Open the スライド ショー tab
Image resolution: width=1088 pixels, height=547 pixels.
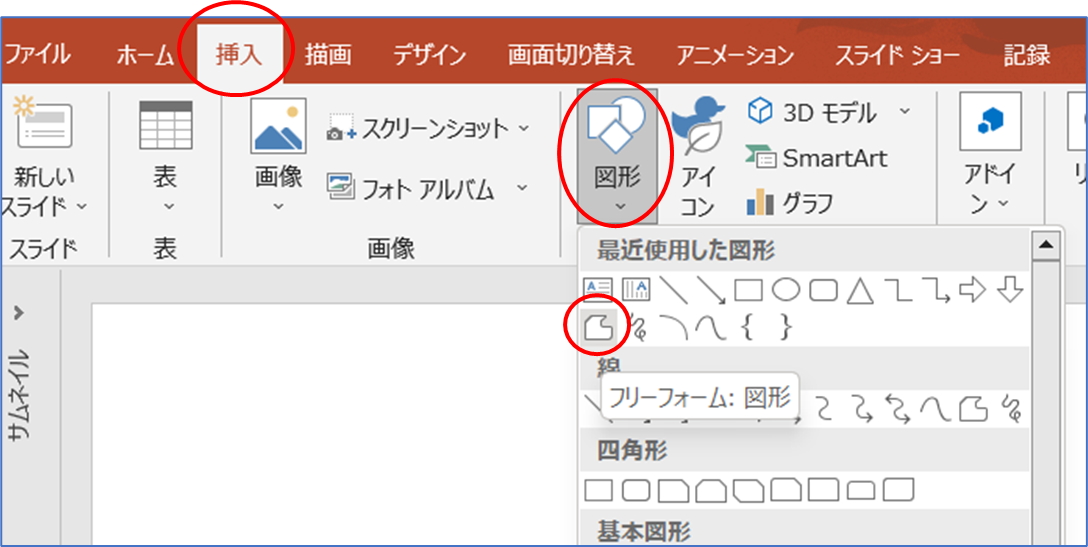pyautogui.click(x=898, y=54)
